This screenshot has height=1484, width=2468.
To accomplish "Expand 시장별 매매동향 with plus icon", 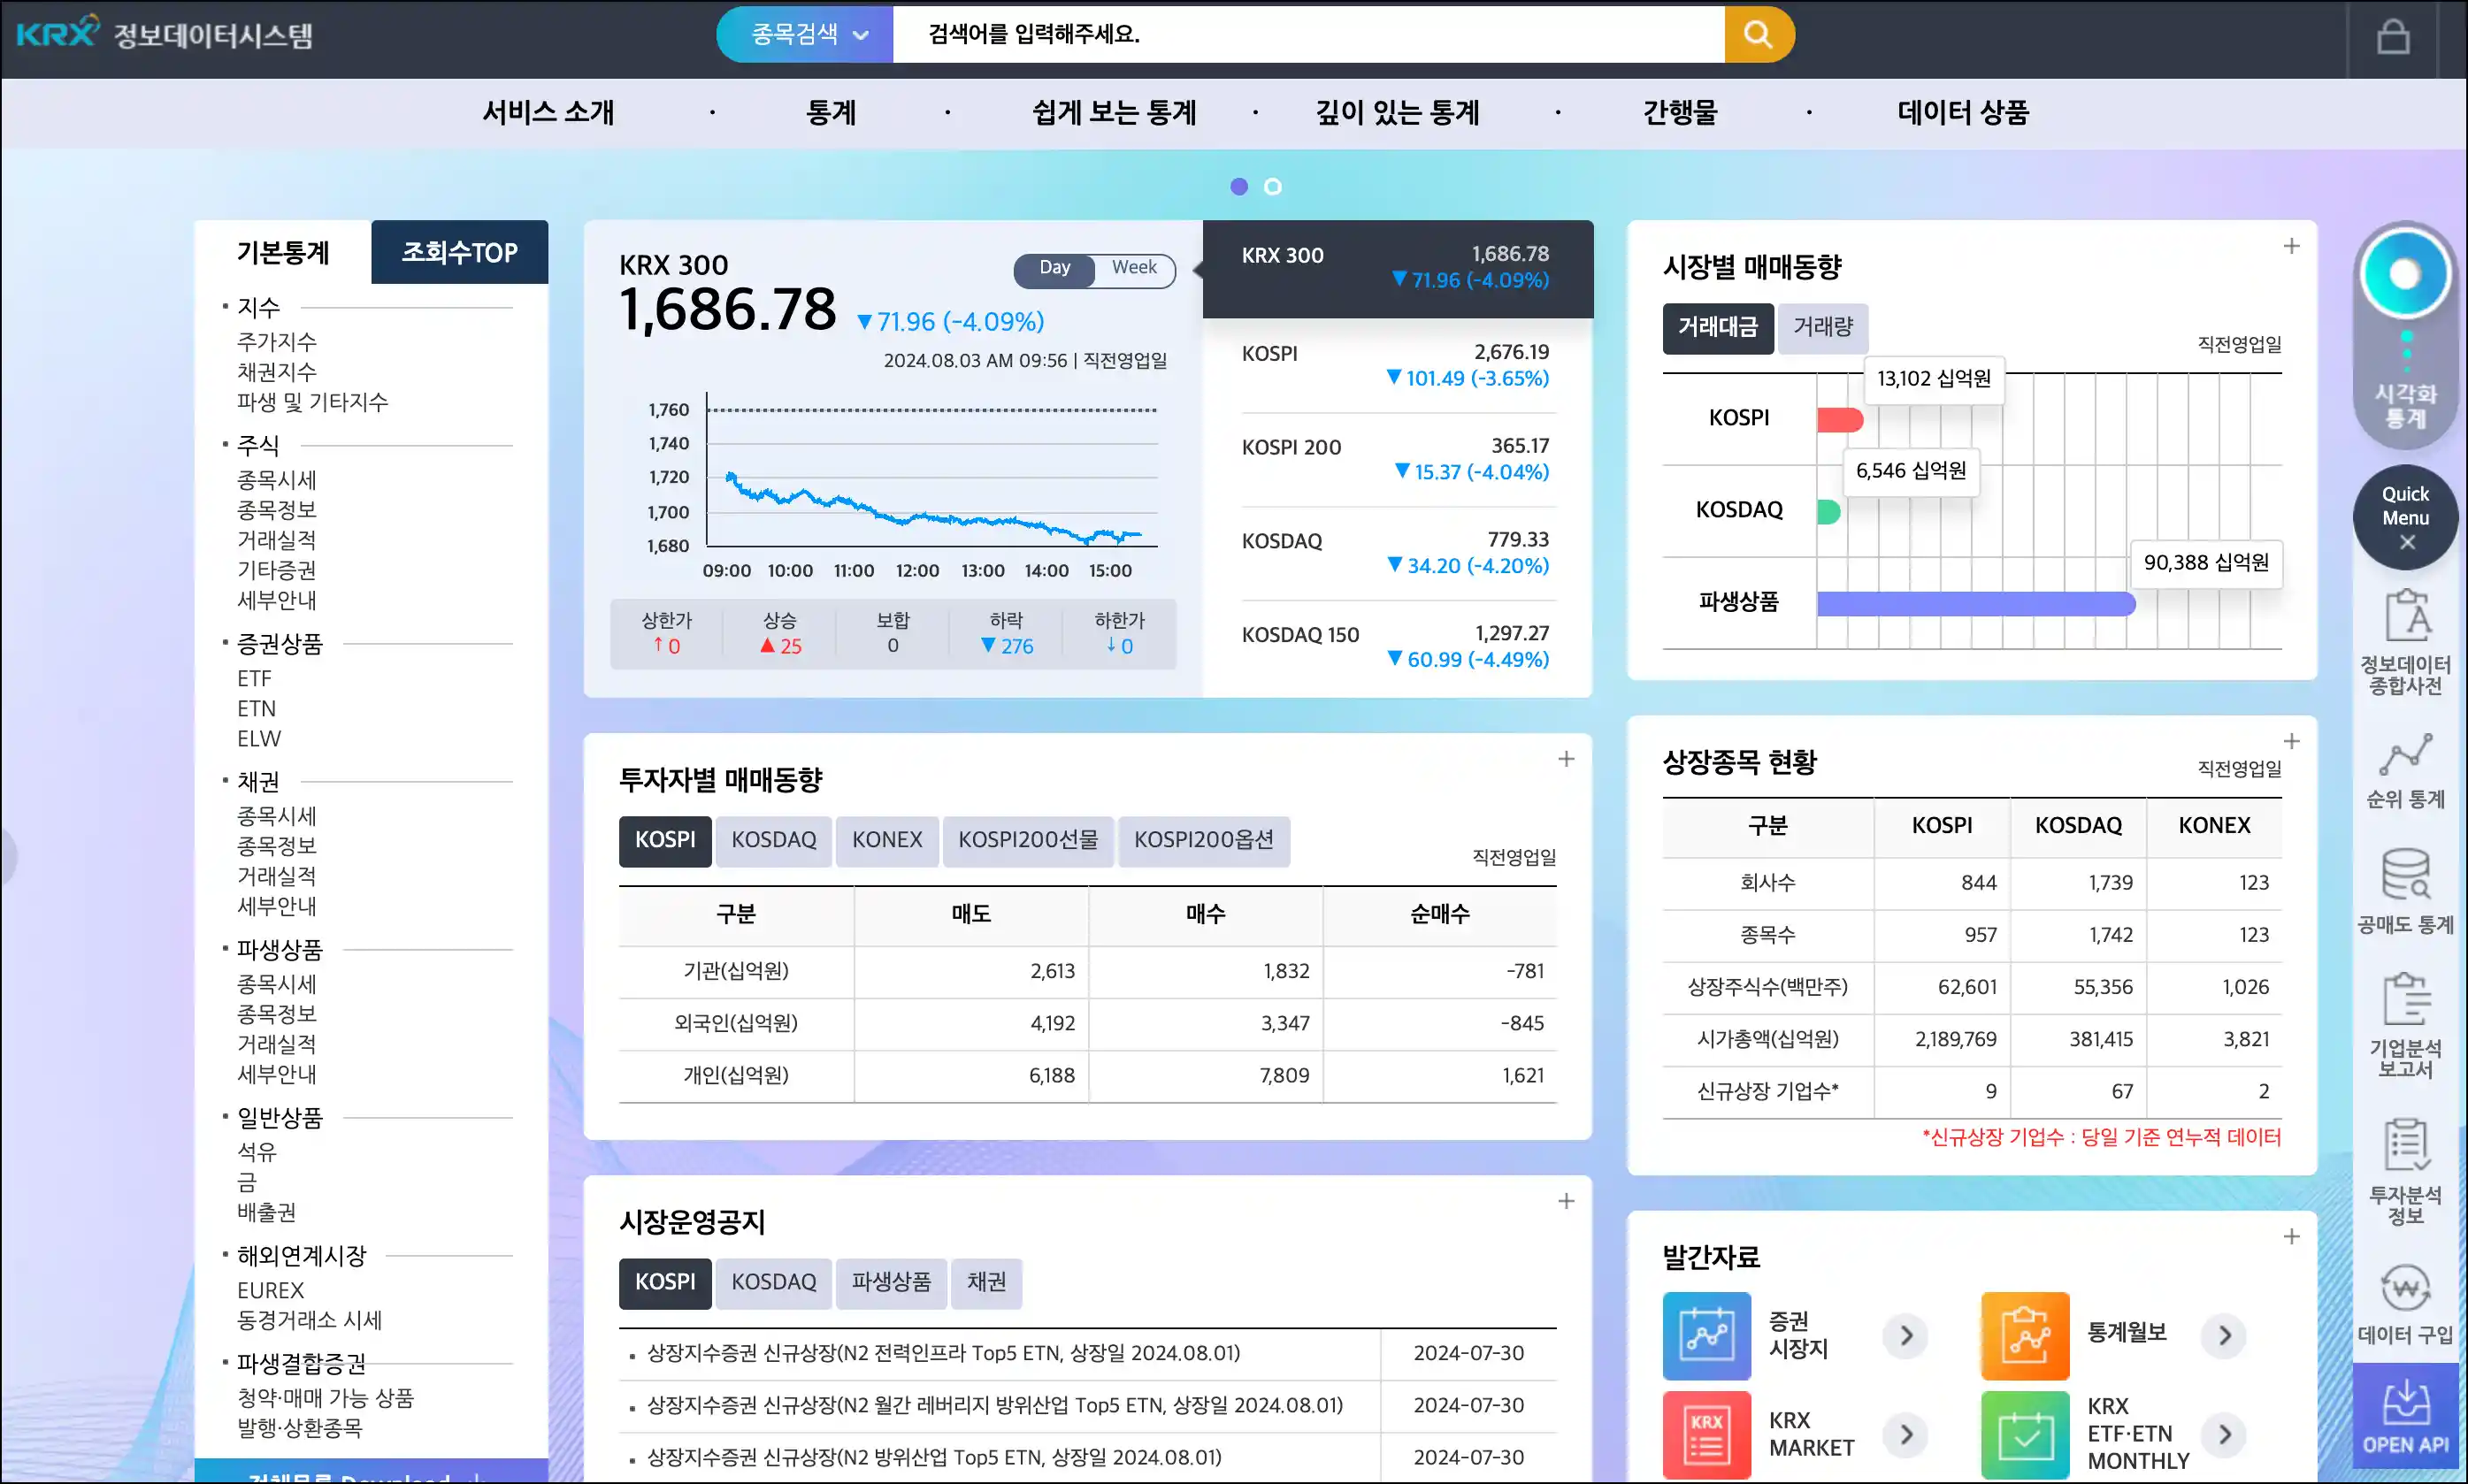I will (x=2291, y=246).
